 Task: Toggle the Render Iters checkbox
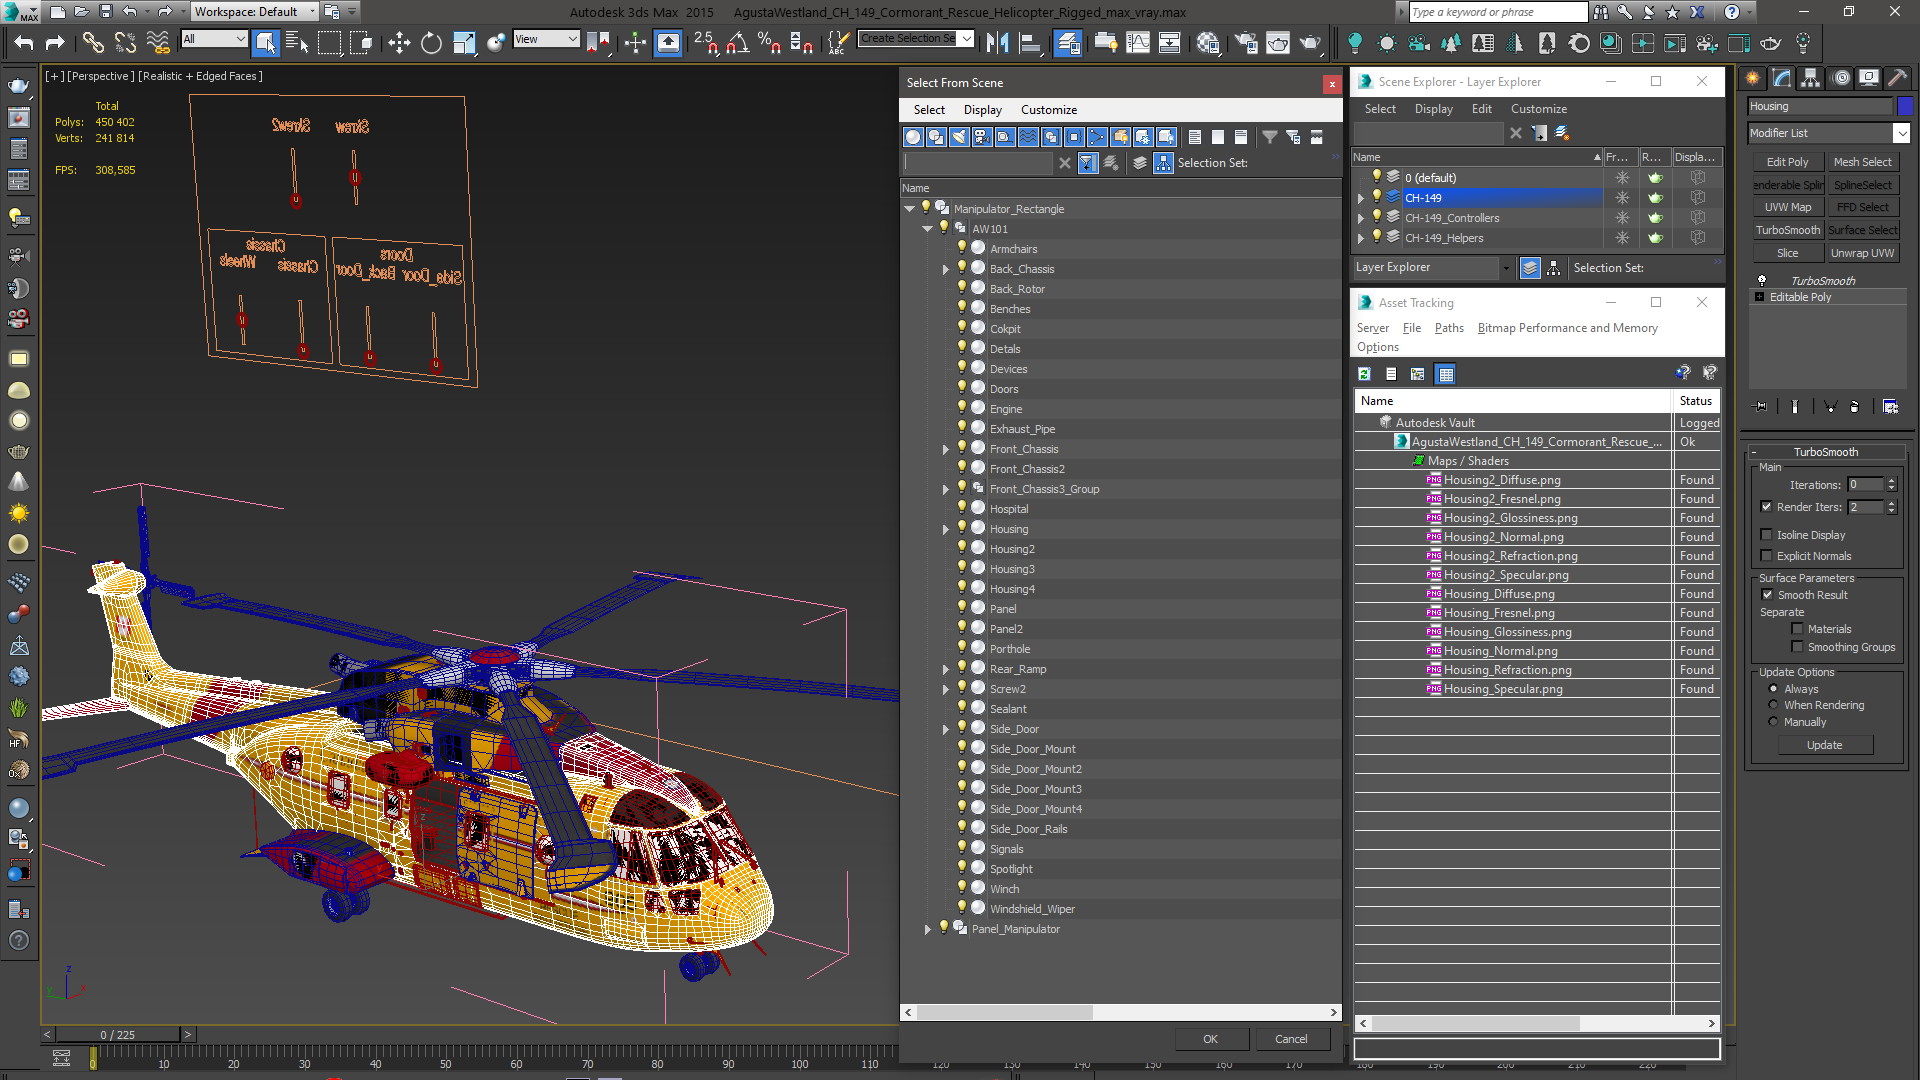click(x=1766, y=507)
